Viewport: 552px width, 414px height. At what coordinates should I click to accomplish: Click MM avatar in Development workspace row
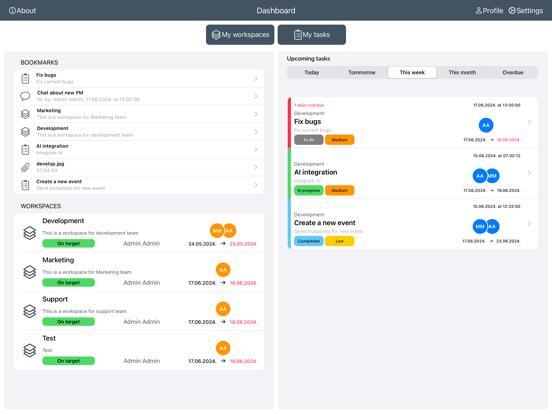pyautogui.click(x=216, y=231)
